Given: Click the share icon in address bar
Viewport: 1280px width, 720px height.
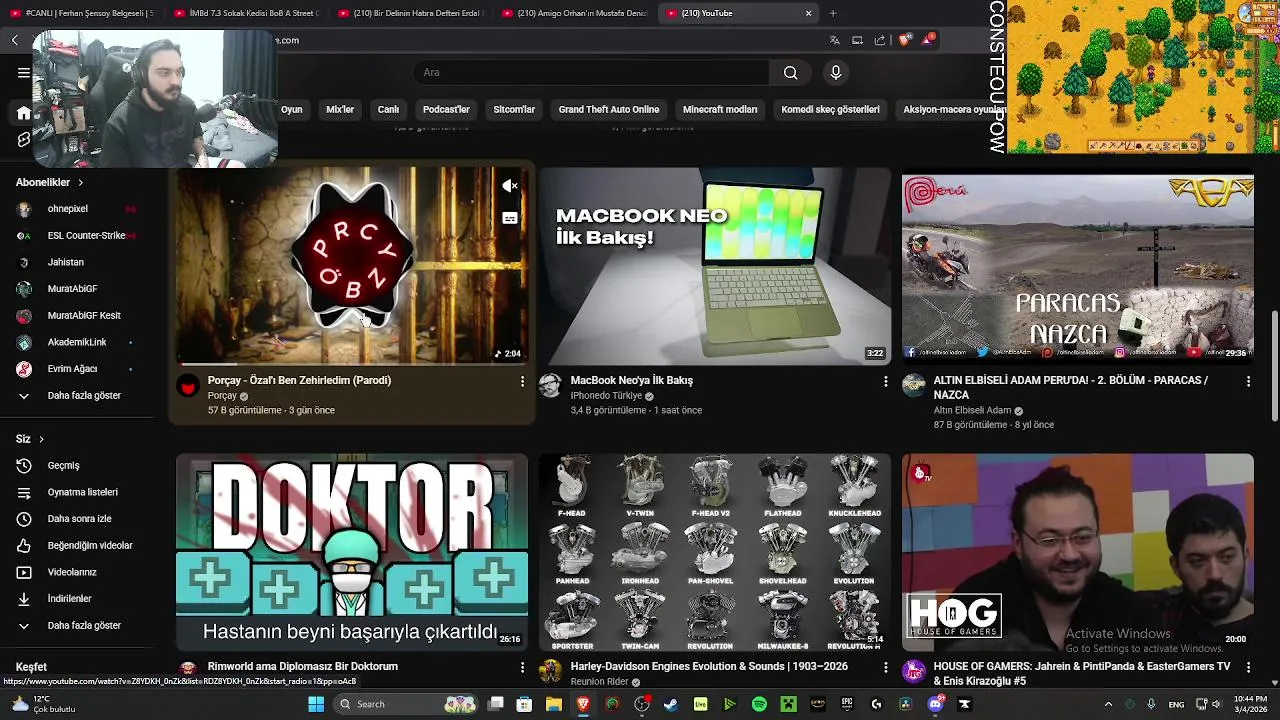Looking at the screenshot, I should [x=880, y=40].
